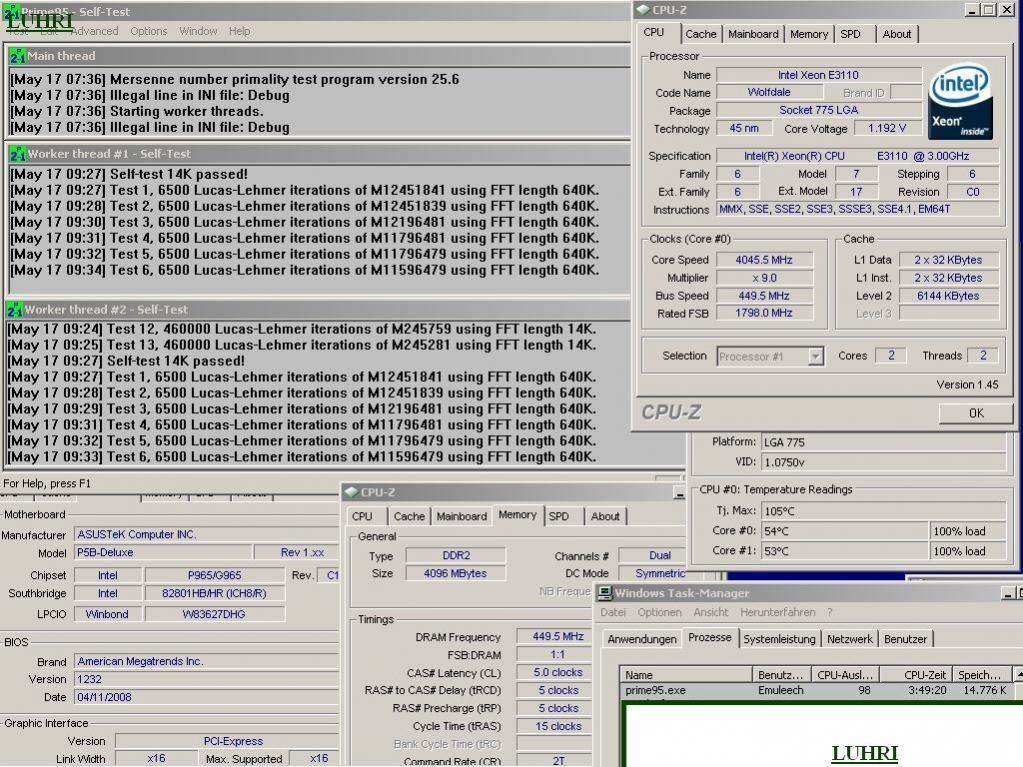Viewport: 1023px width, 767px height.
Task: Open Herunterfahren menu in Task-Manager
Action: click(778, 612)
